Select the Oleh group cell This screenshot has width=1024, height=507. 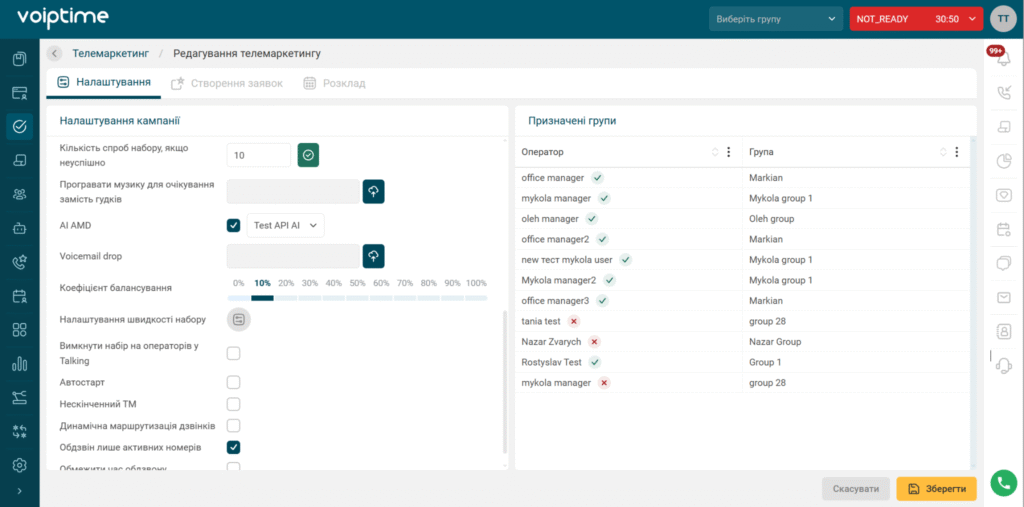[855, 219]
